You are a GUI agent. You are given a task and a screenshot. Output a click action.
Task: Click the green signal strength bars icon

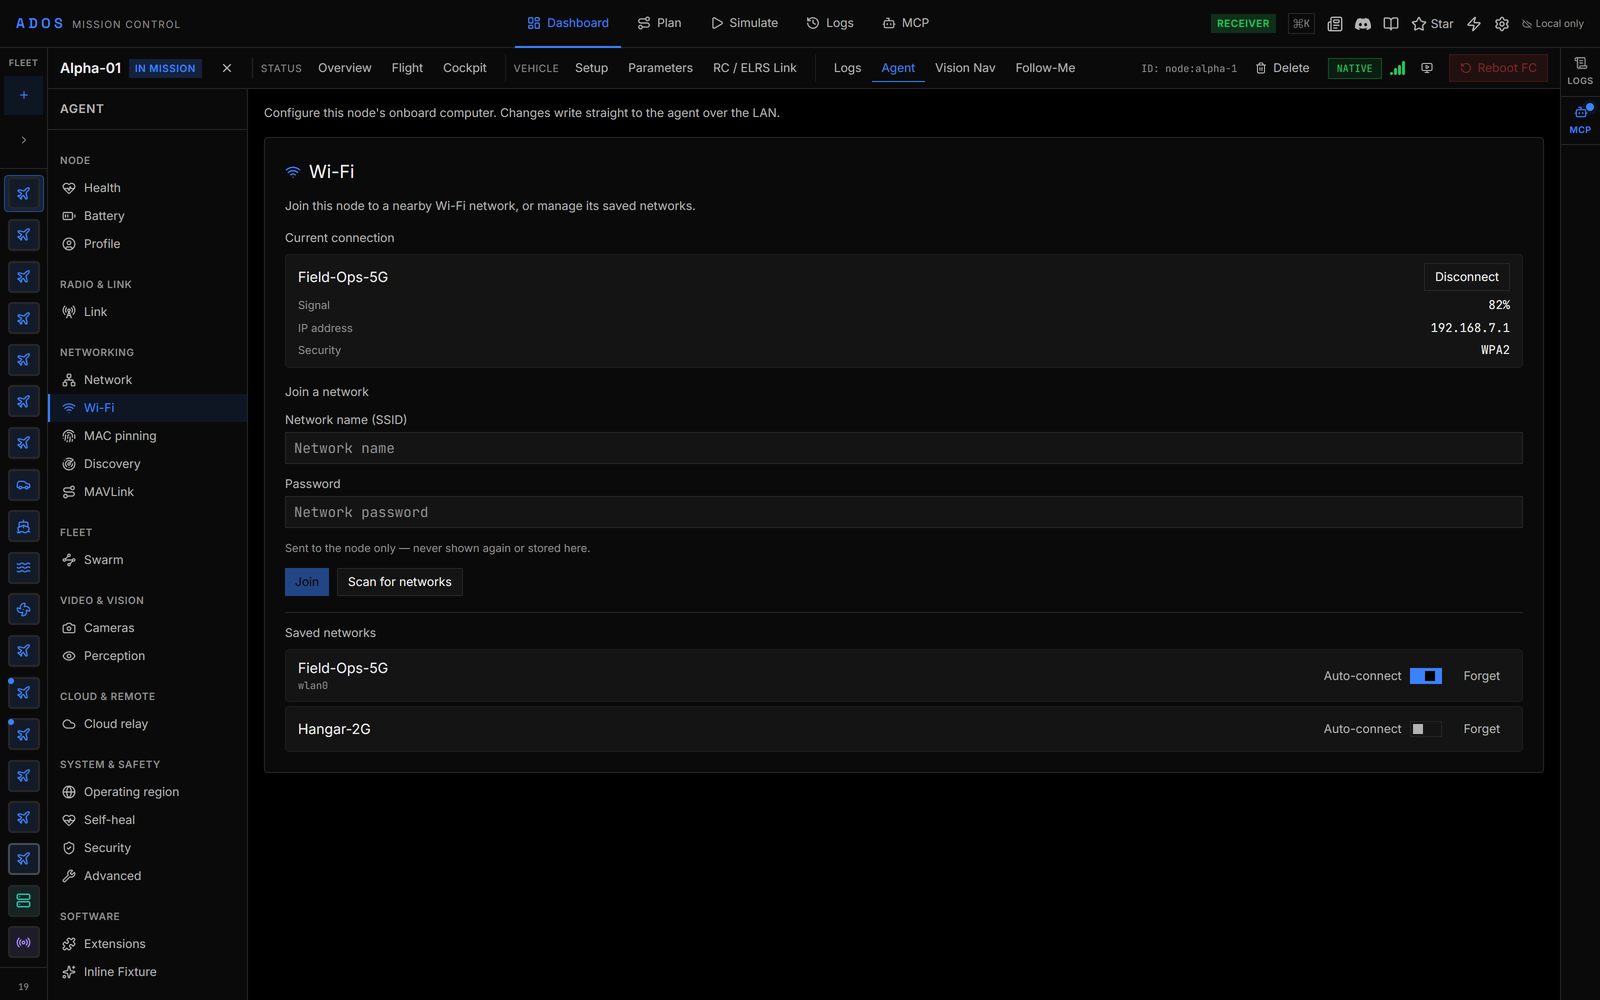click(1398, 68)
